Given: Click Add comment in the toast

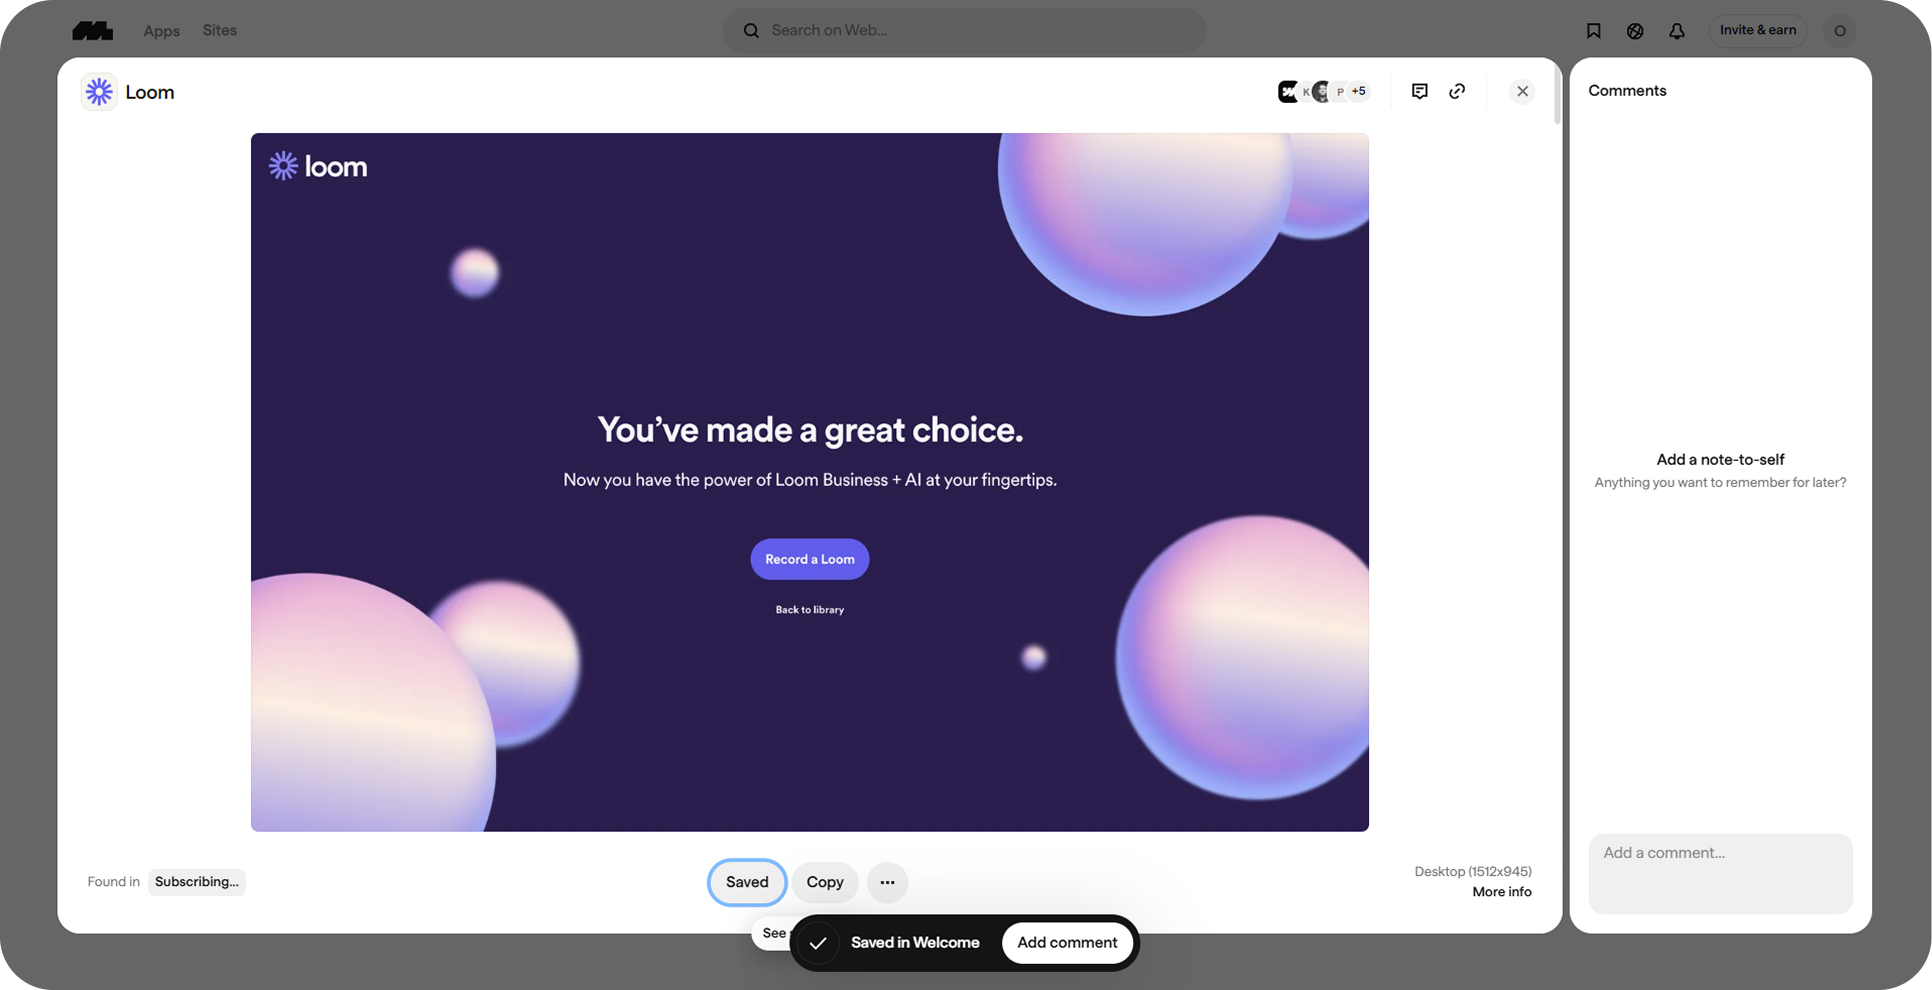Looking at the screenshot, I should coord(1067,943).
